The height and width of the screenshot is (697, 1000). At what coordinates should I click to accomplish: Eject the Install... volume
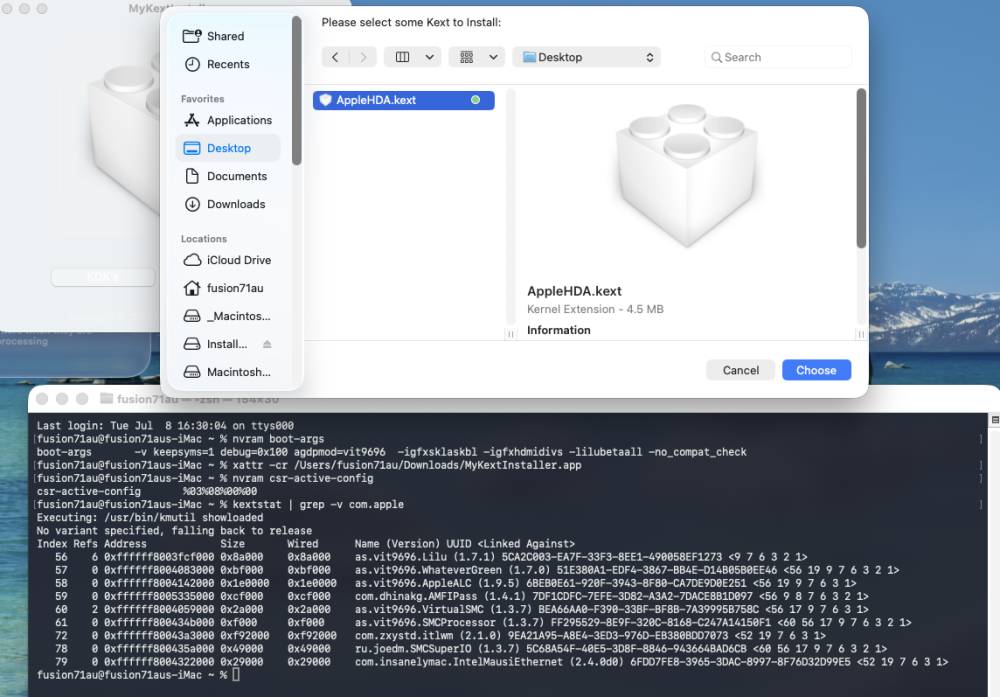click(267, 344)
